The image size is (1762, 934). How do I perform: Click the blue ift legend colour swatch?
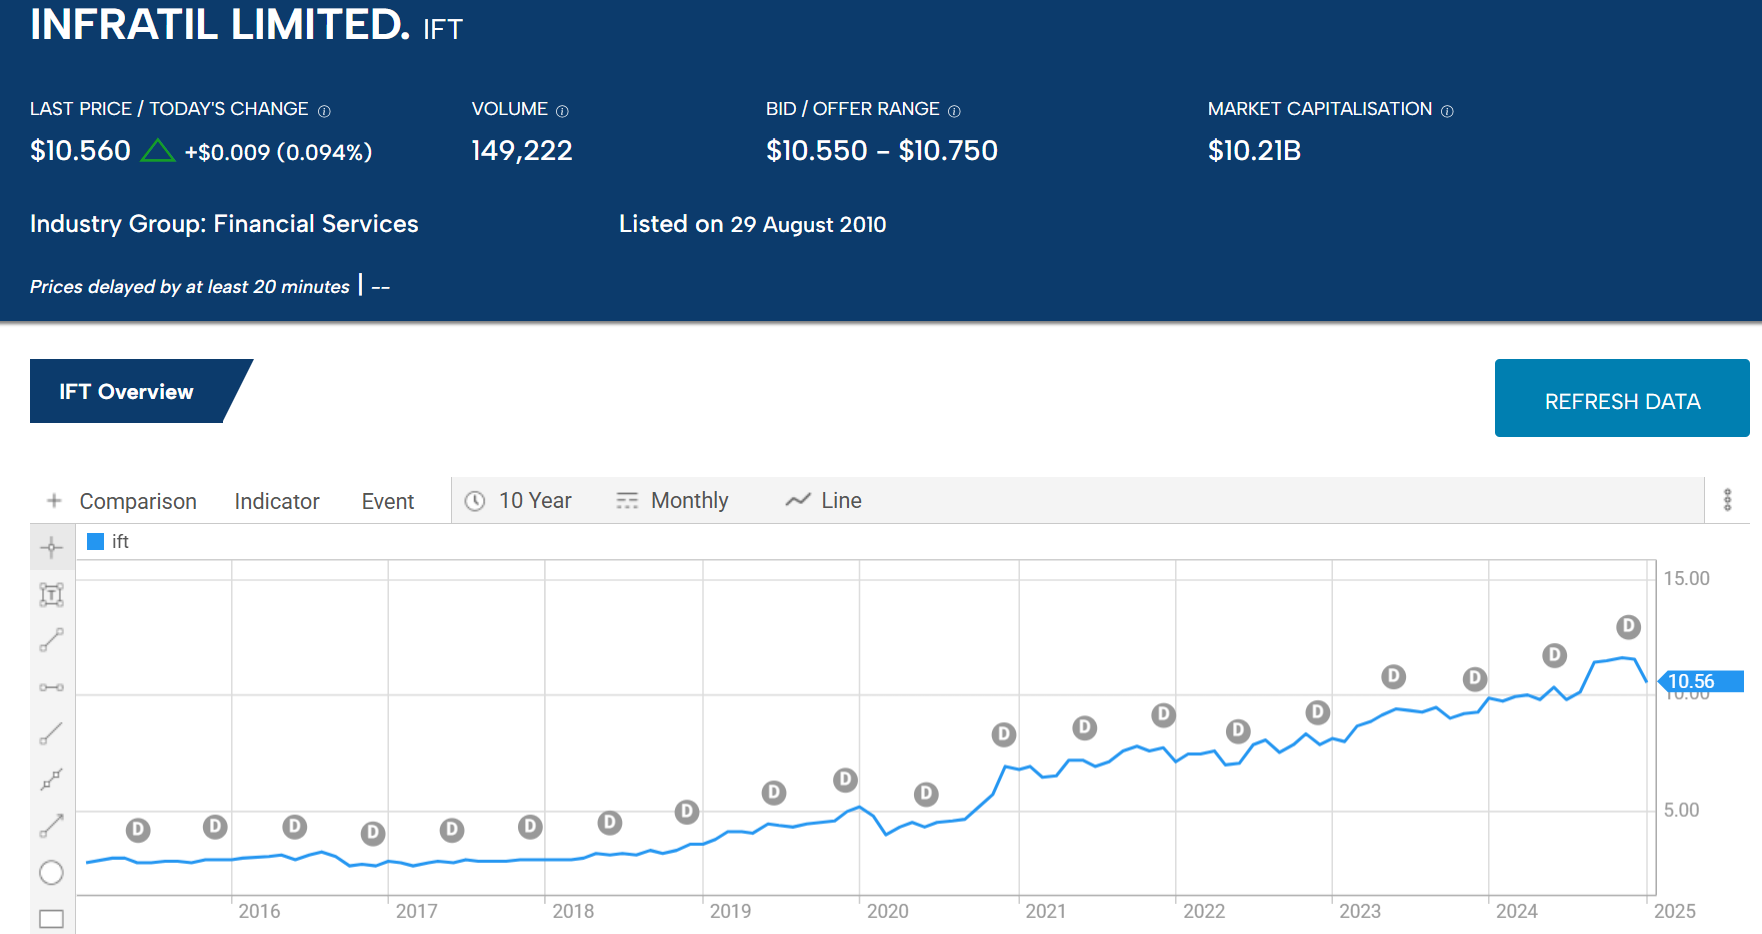[x=96, y=541]
